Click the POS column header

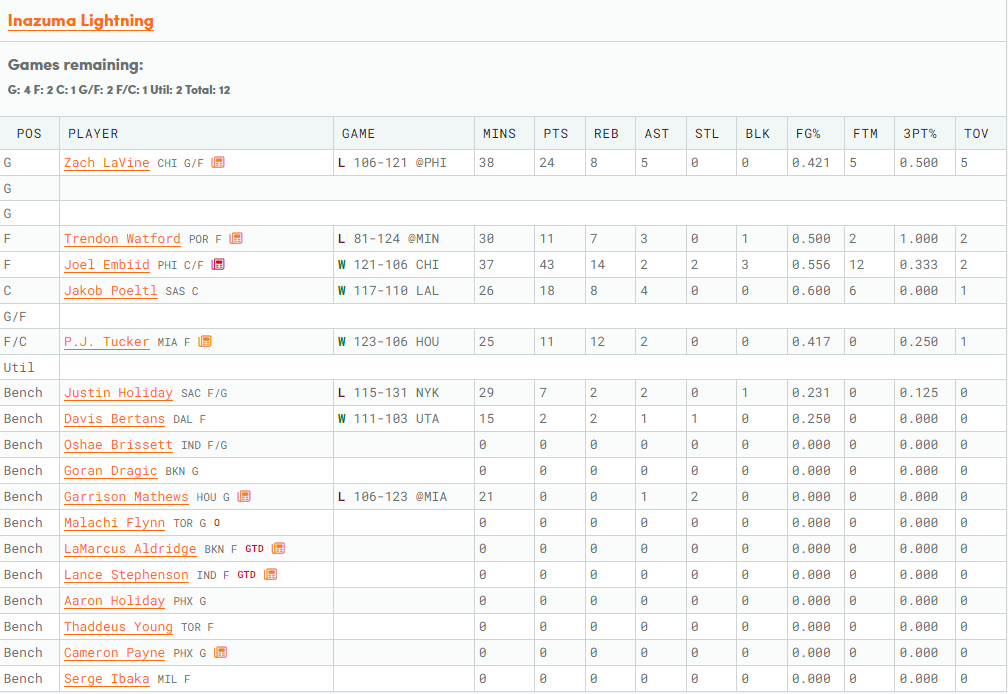tap(29, 134)
